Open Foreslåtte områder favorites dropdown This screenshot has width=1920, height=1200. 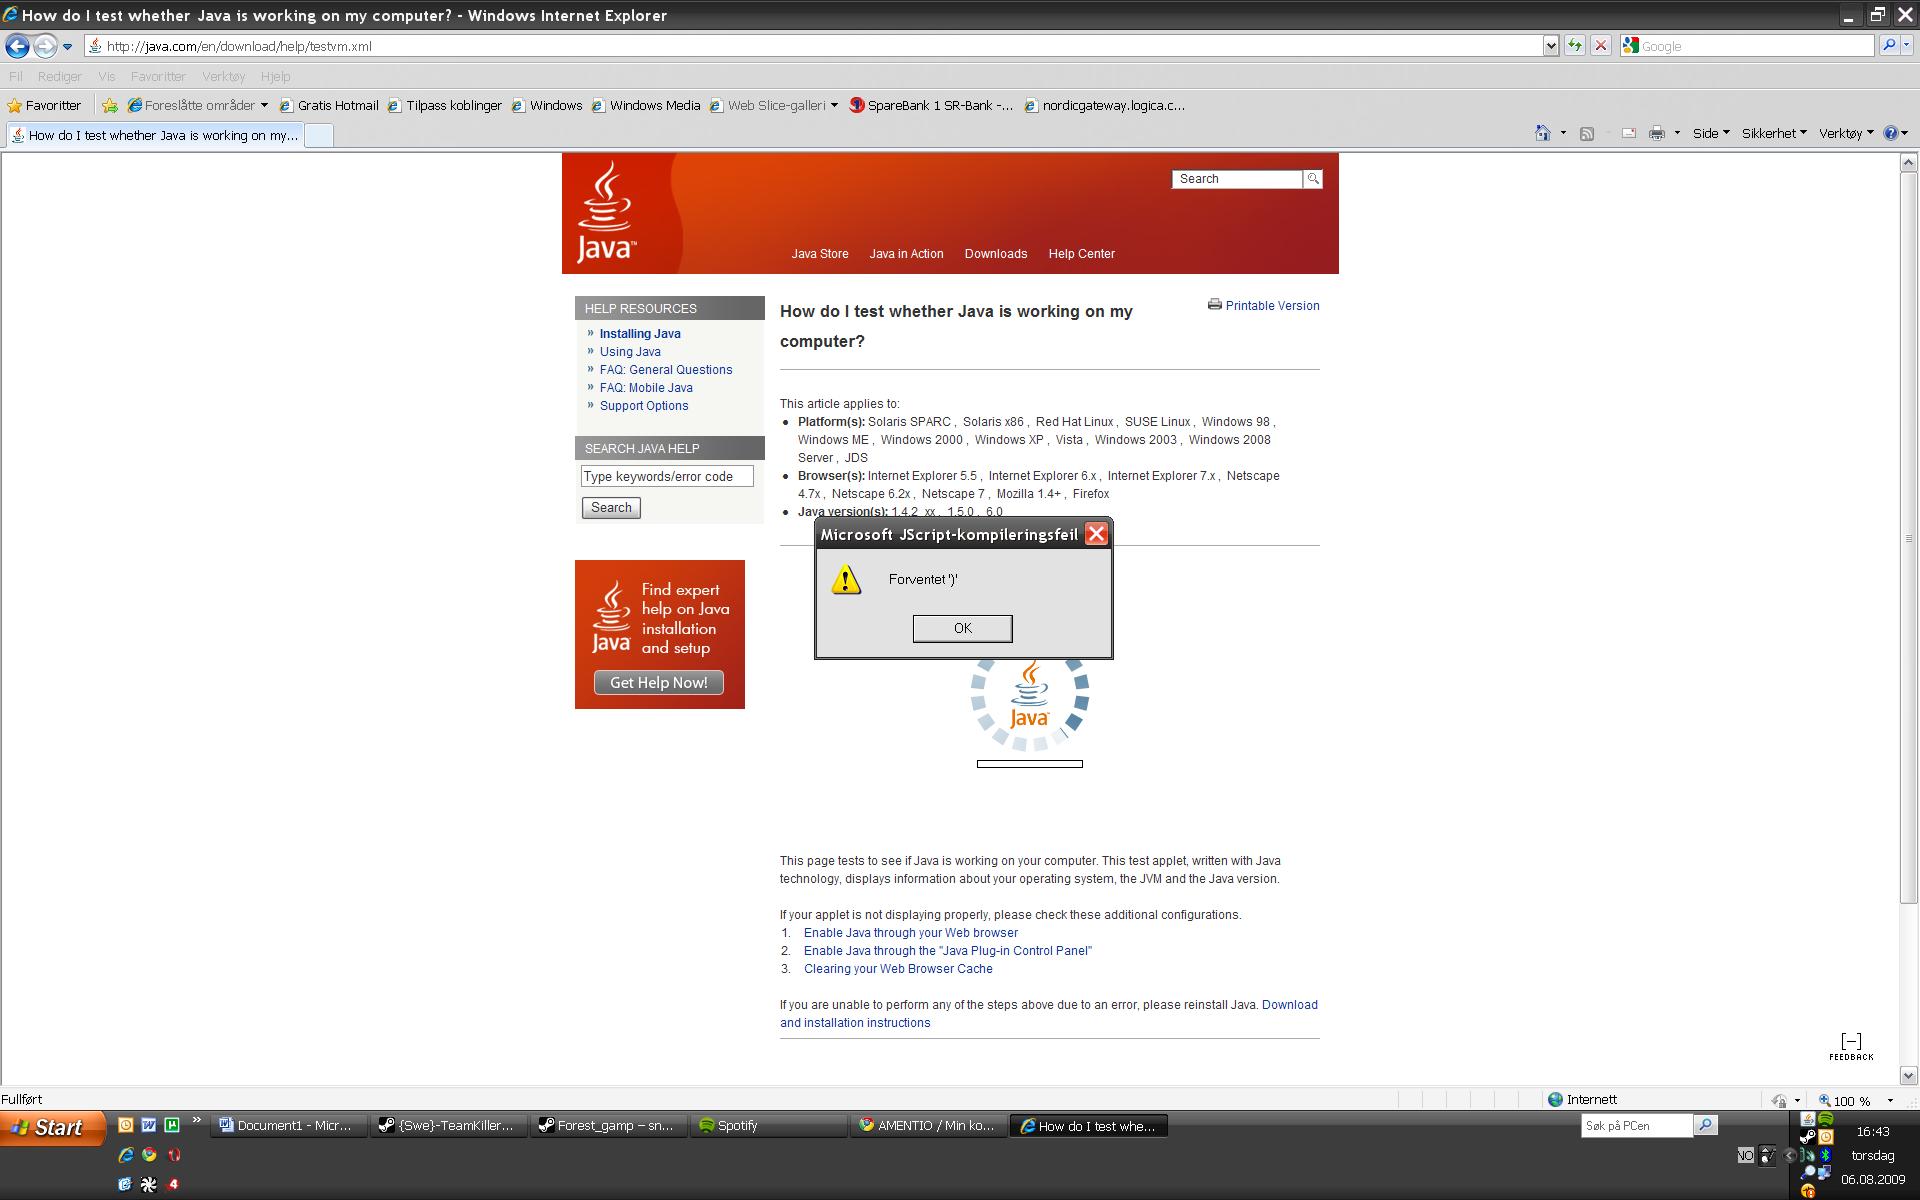[x=198, y=105]
